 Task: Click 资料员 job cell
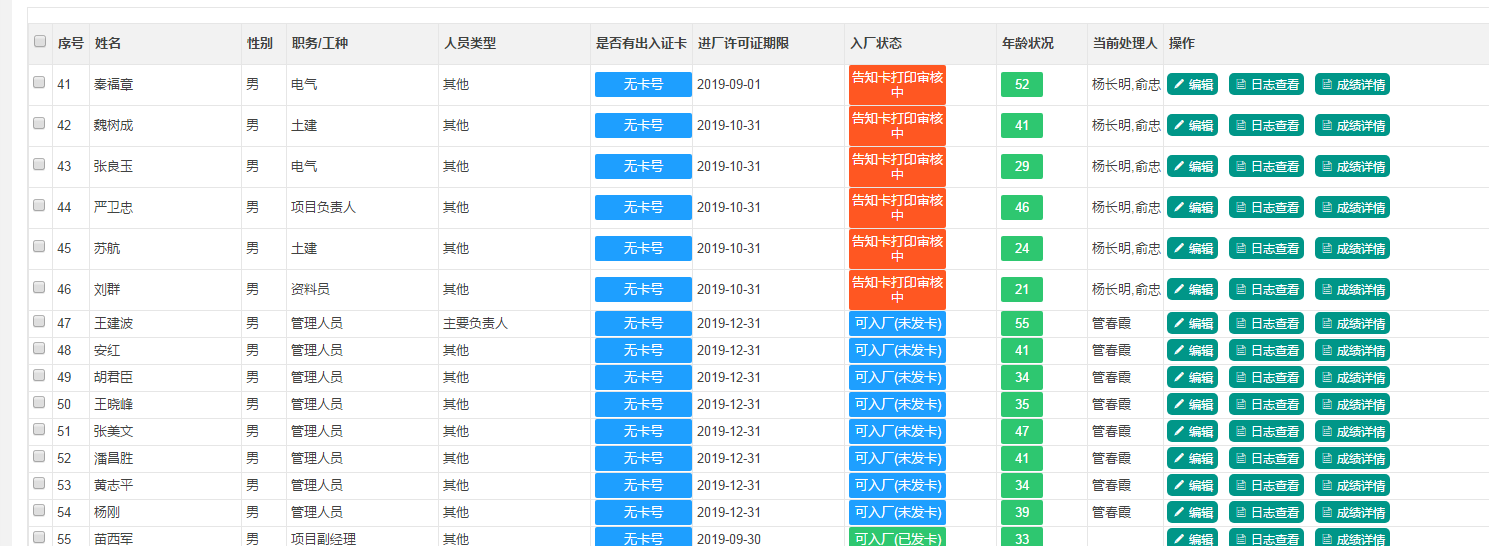[x=310, y=289]
